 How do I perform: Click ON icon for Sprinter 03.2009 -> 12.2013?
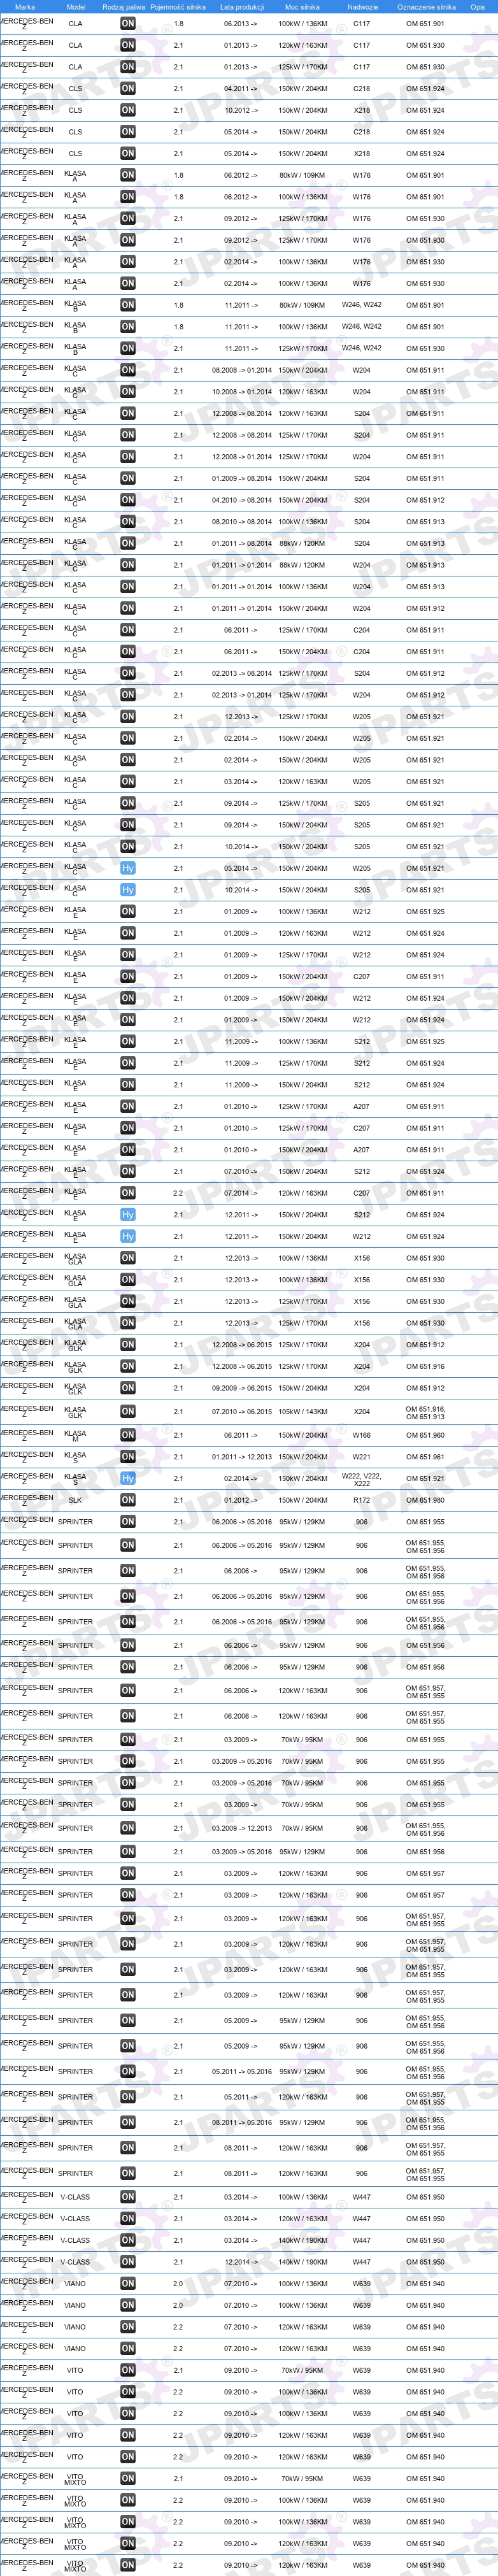tap(128, 1828)
